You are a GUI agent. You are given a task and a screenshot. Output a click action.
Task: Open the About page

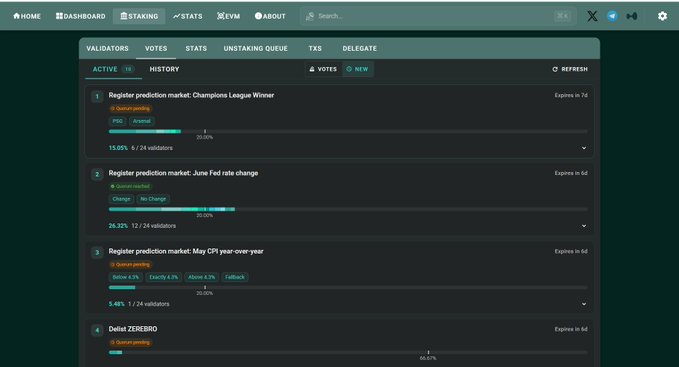pyautogui.click(x=270, y=16)
